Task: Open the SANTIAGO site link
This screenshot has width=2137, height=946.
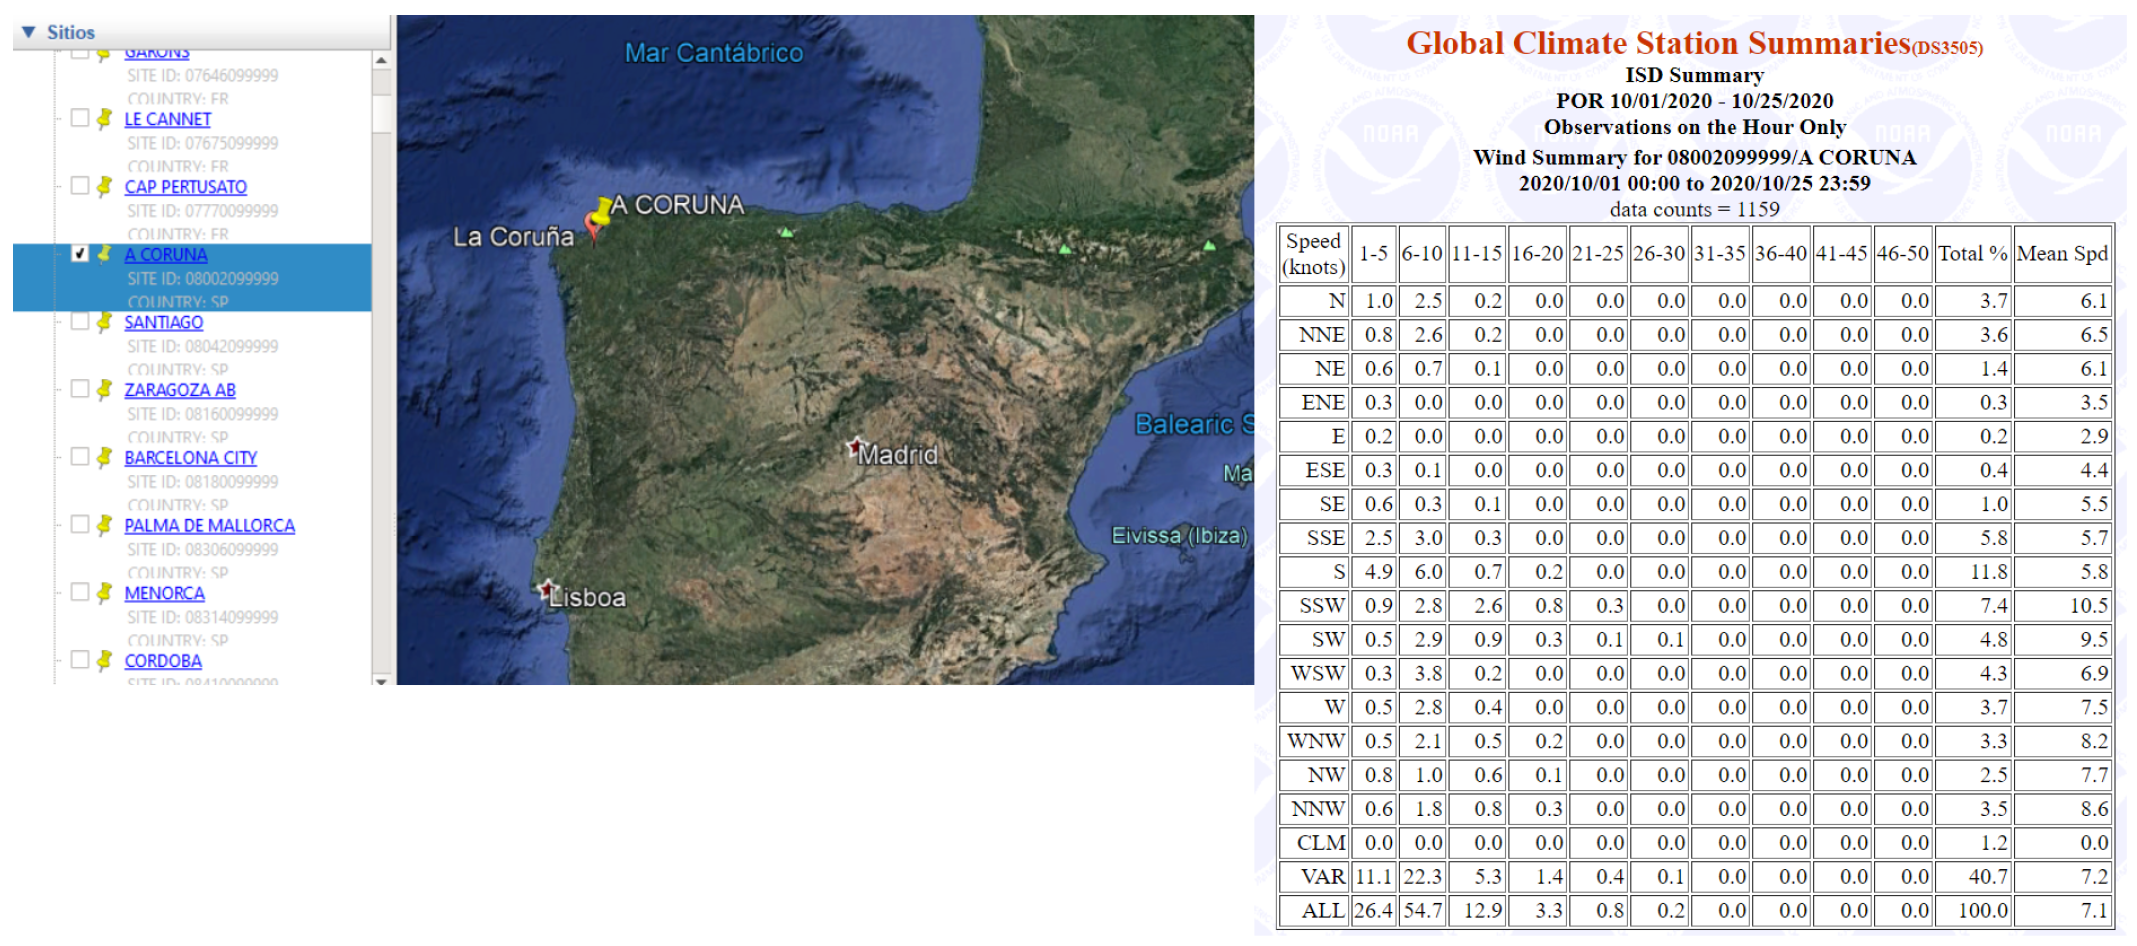Action: (163, 322)
